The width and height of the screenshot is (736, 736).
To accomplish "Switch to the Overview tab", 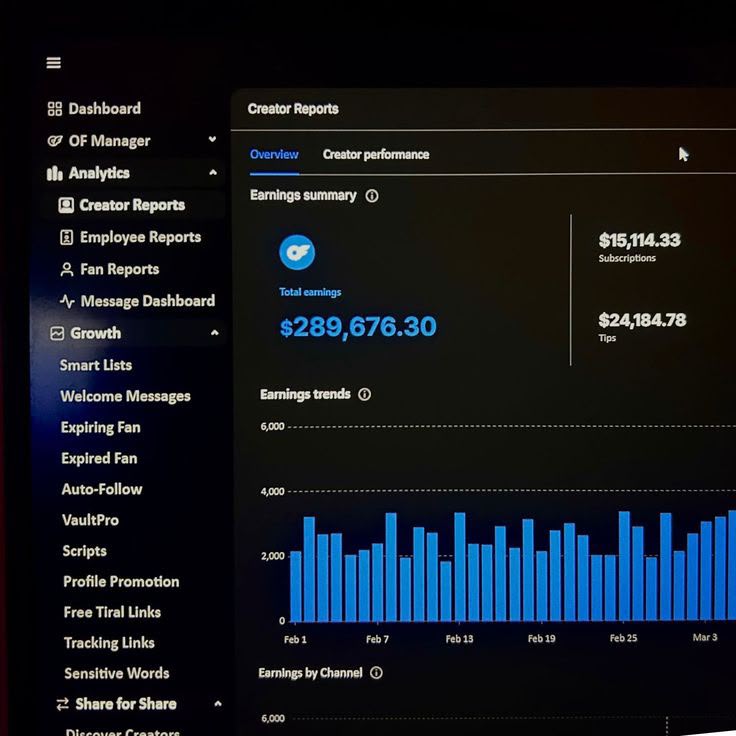I will coord(274,154).
